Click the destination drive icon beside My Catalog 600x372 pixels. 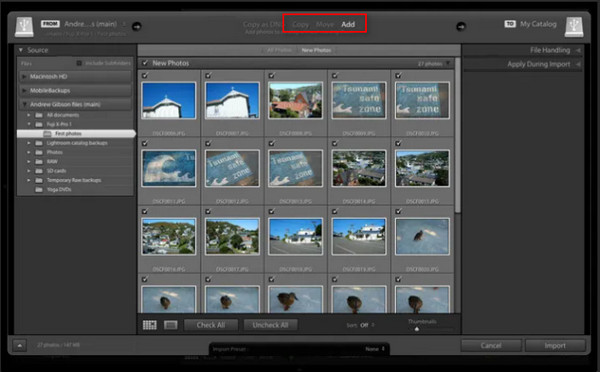[574, 26]
